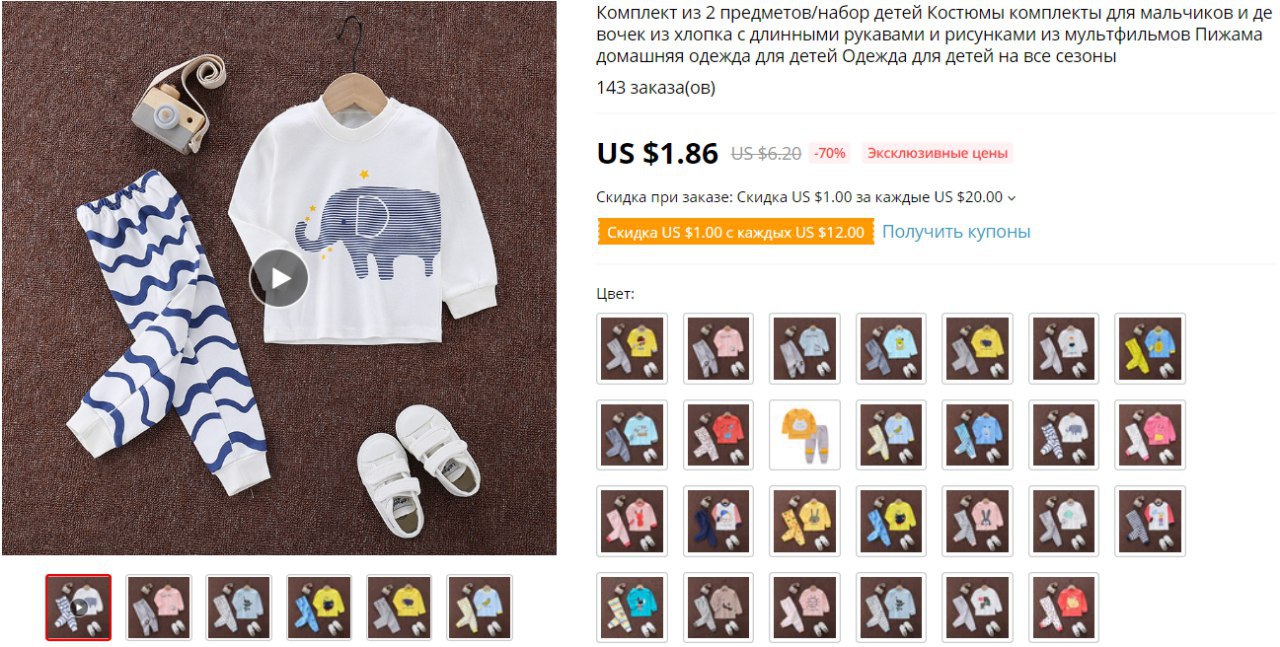Choose the yellow rabbit shirt with spotted pants
This screenshot has height=647, width=1280.
805,521
